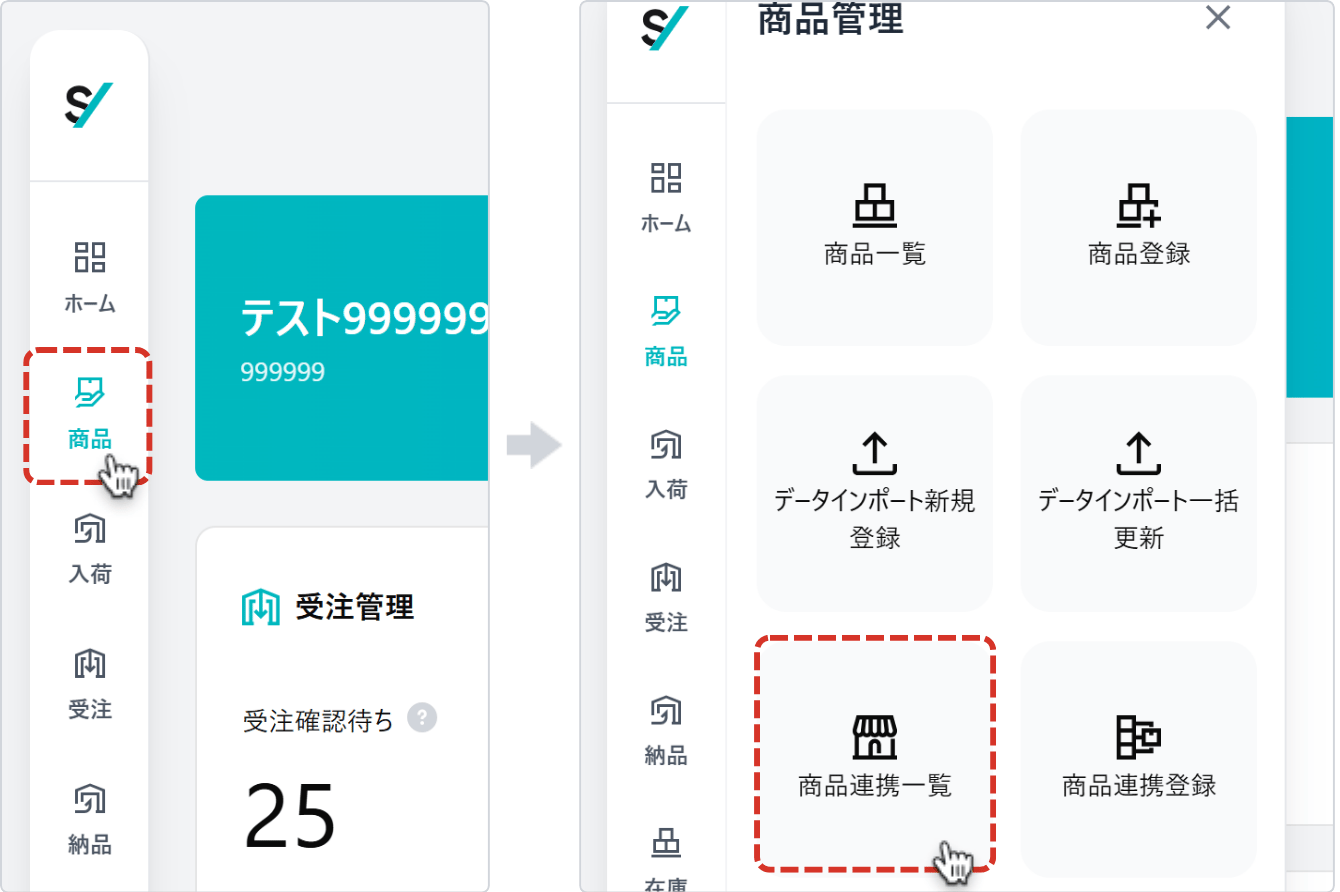This screenshot has width=1340, height=892.
Task: Open 在庫 in the sidebar
Action: coord(666,860)
